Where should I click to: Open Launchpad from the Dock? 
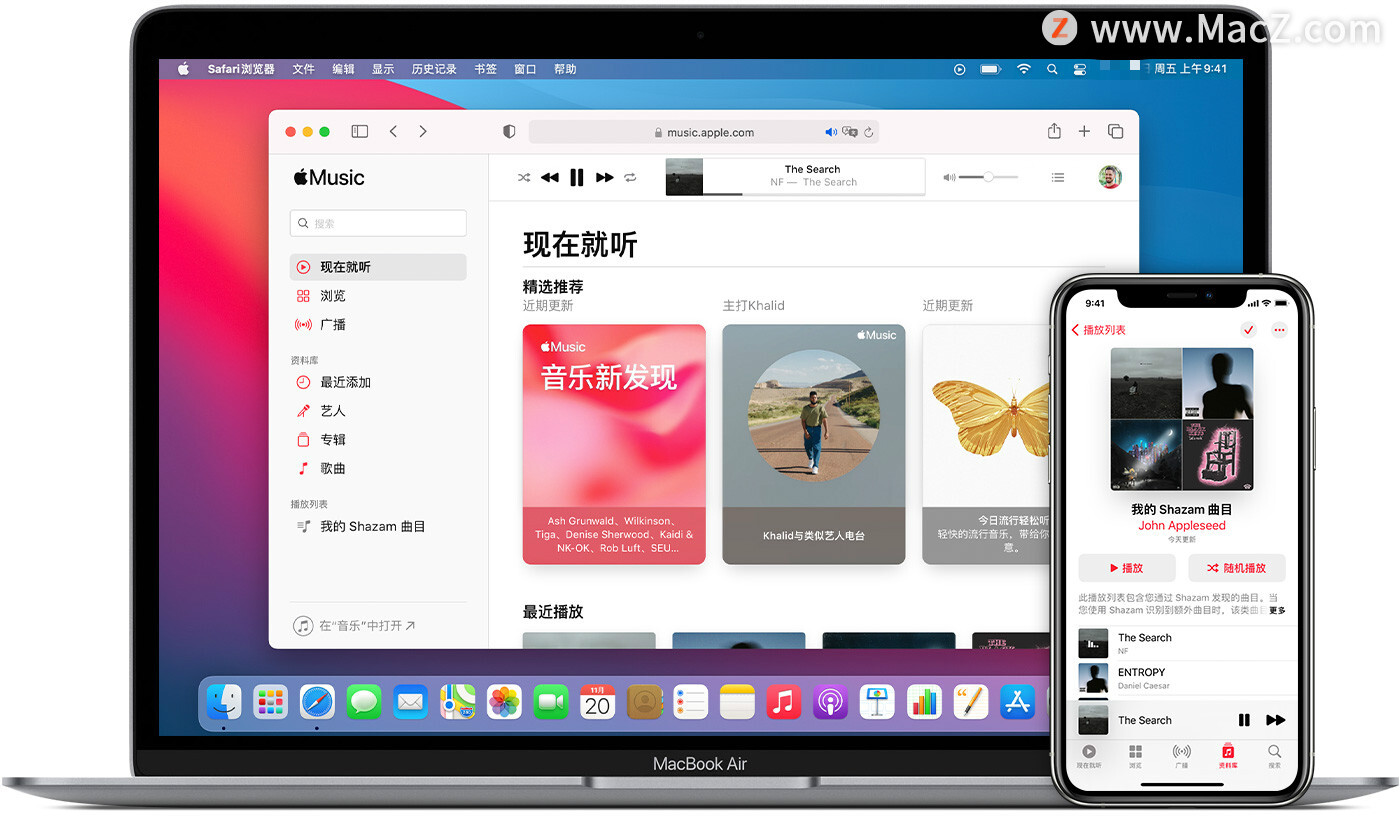270,701
